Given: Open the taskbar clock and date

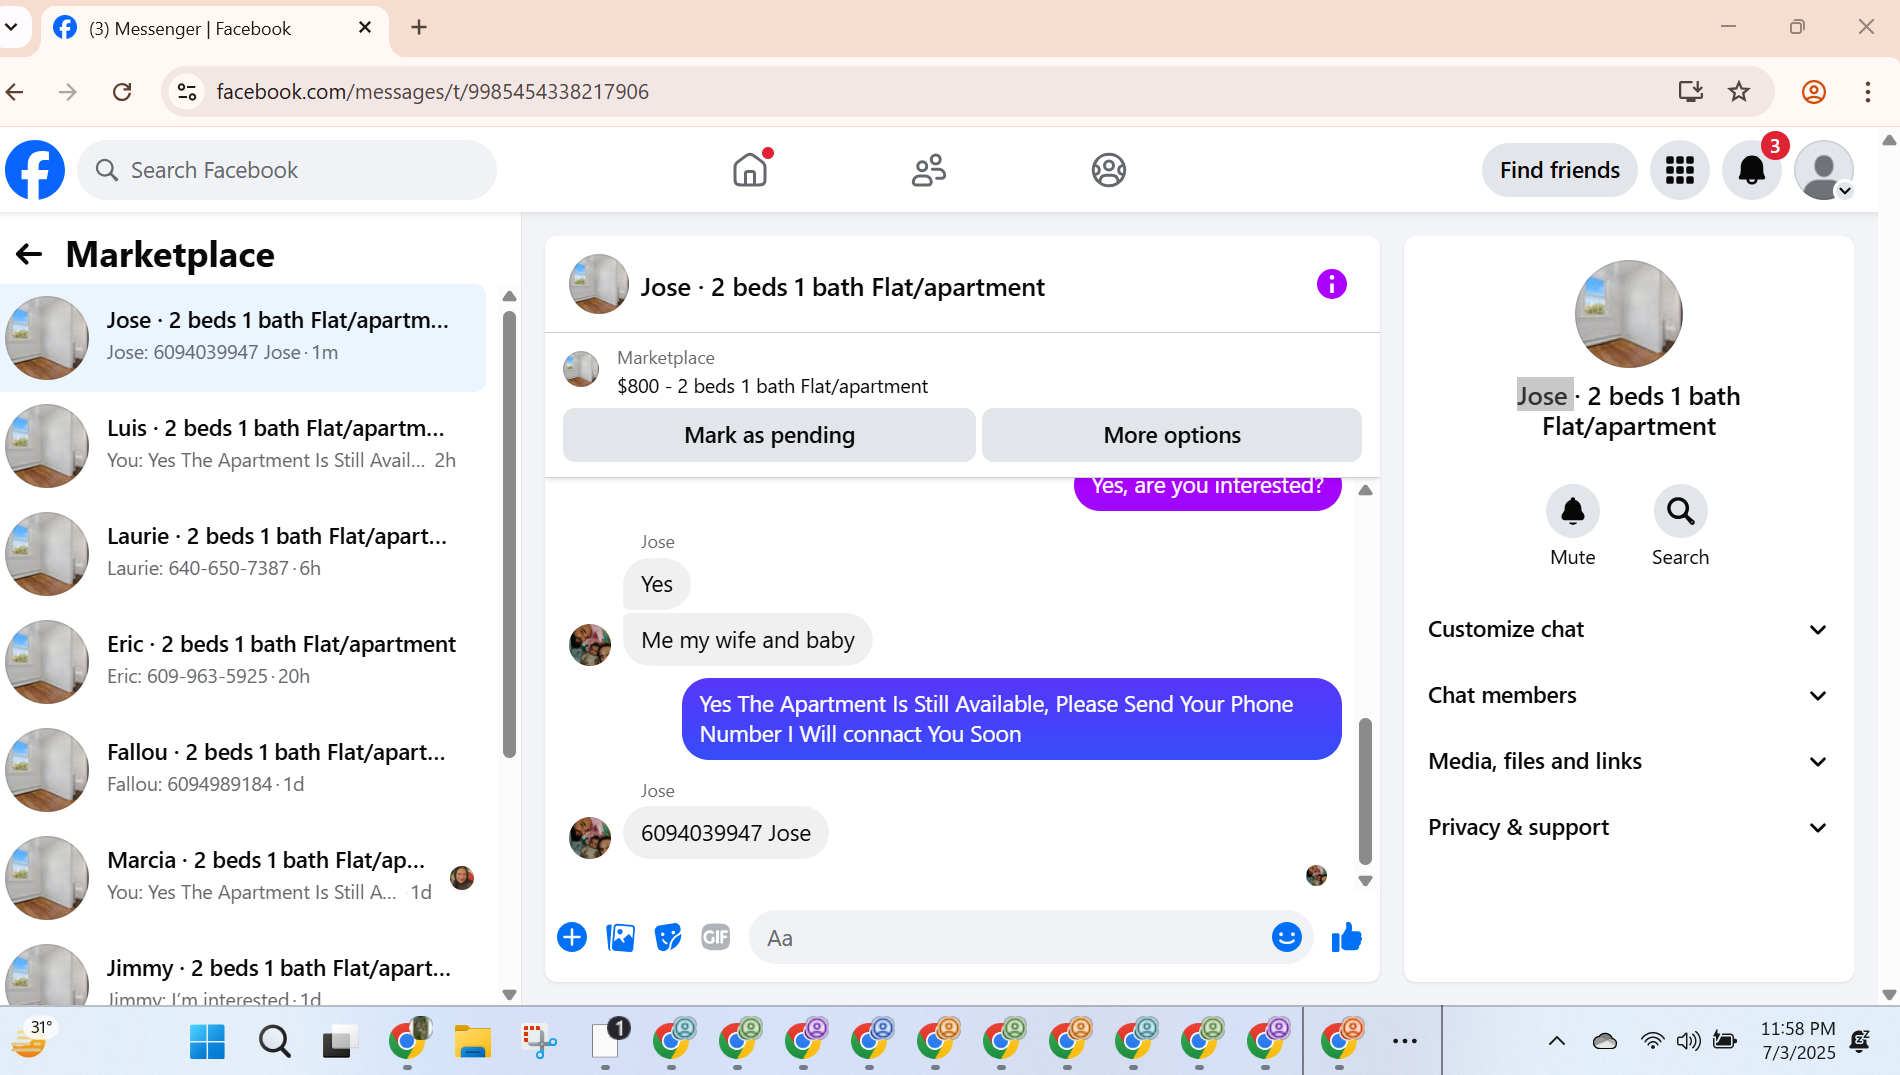Looking at the screenshot, I should pyautogui.click(x=1798, y=1041).
